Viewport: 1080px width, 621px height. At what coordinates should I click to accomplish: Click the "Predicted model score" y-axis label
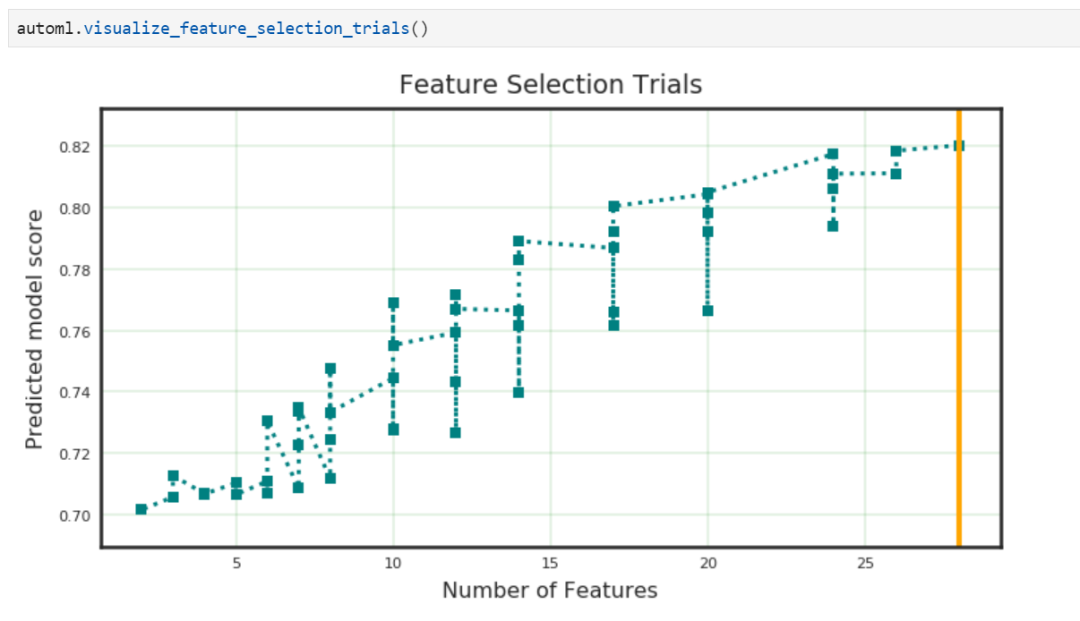click(35, 329)
